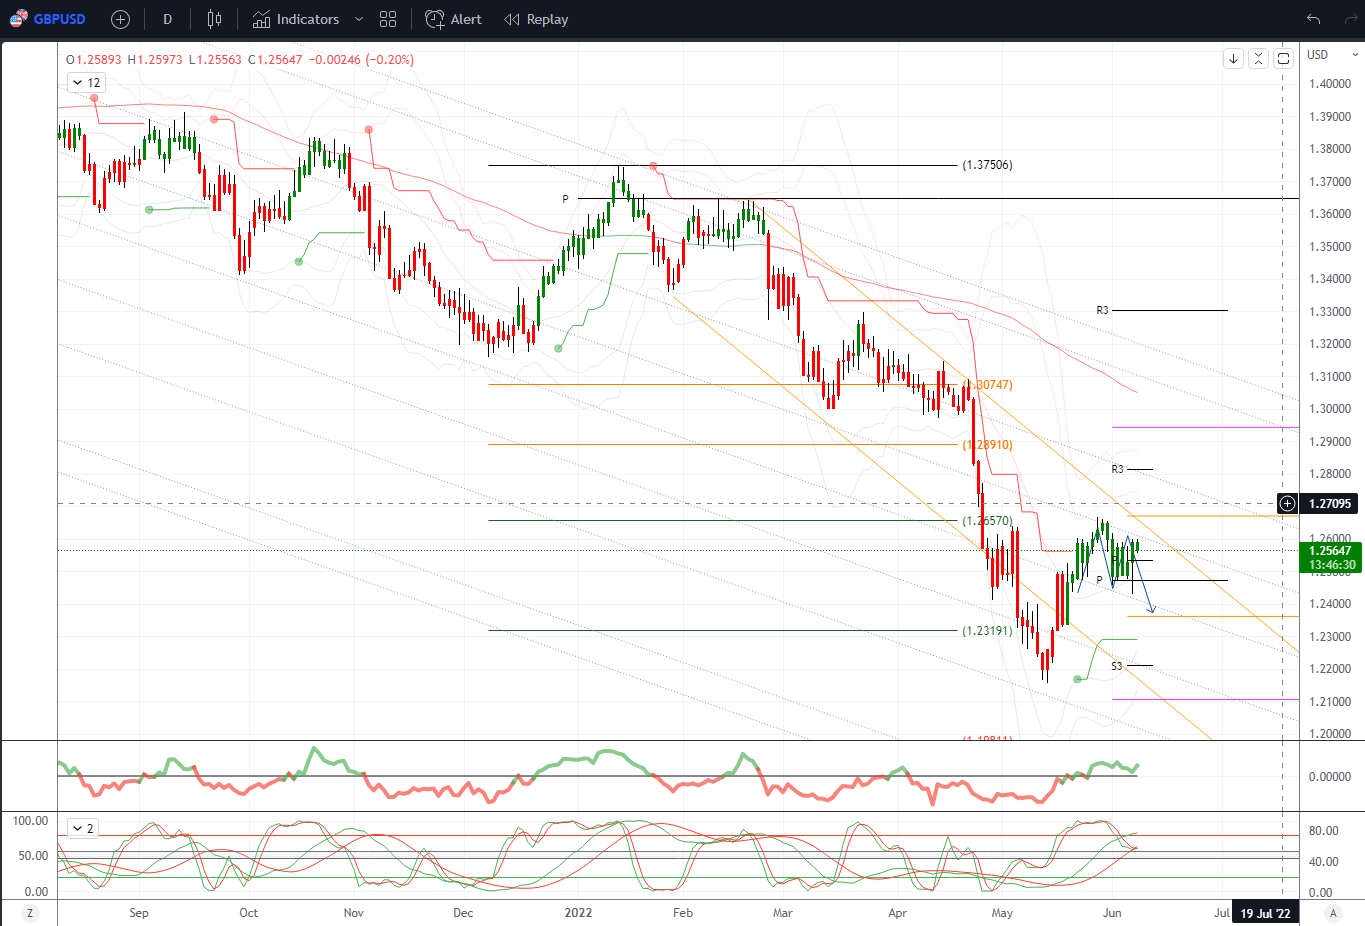
Task: Select the (1.30747) orange level label
Action: pos(987,385)
